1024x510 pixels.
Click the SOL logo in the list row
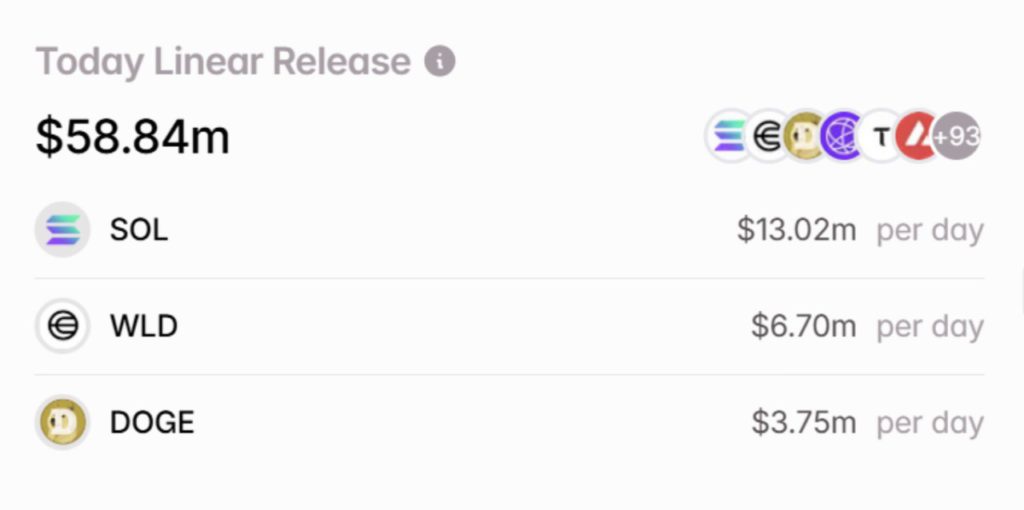coord(62,230)
